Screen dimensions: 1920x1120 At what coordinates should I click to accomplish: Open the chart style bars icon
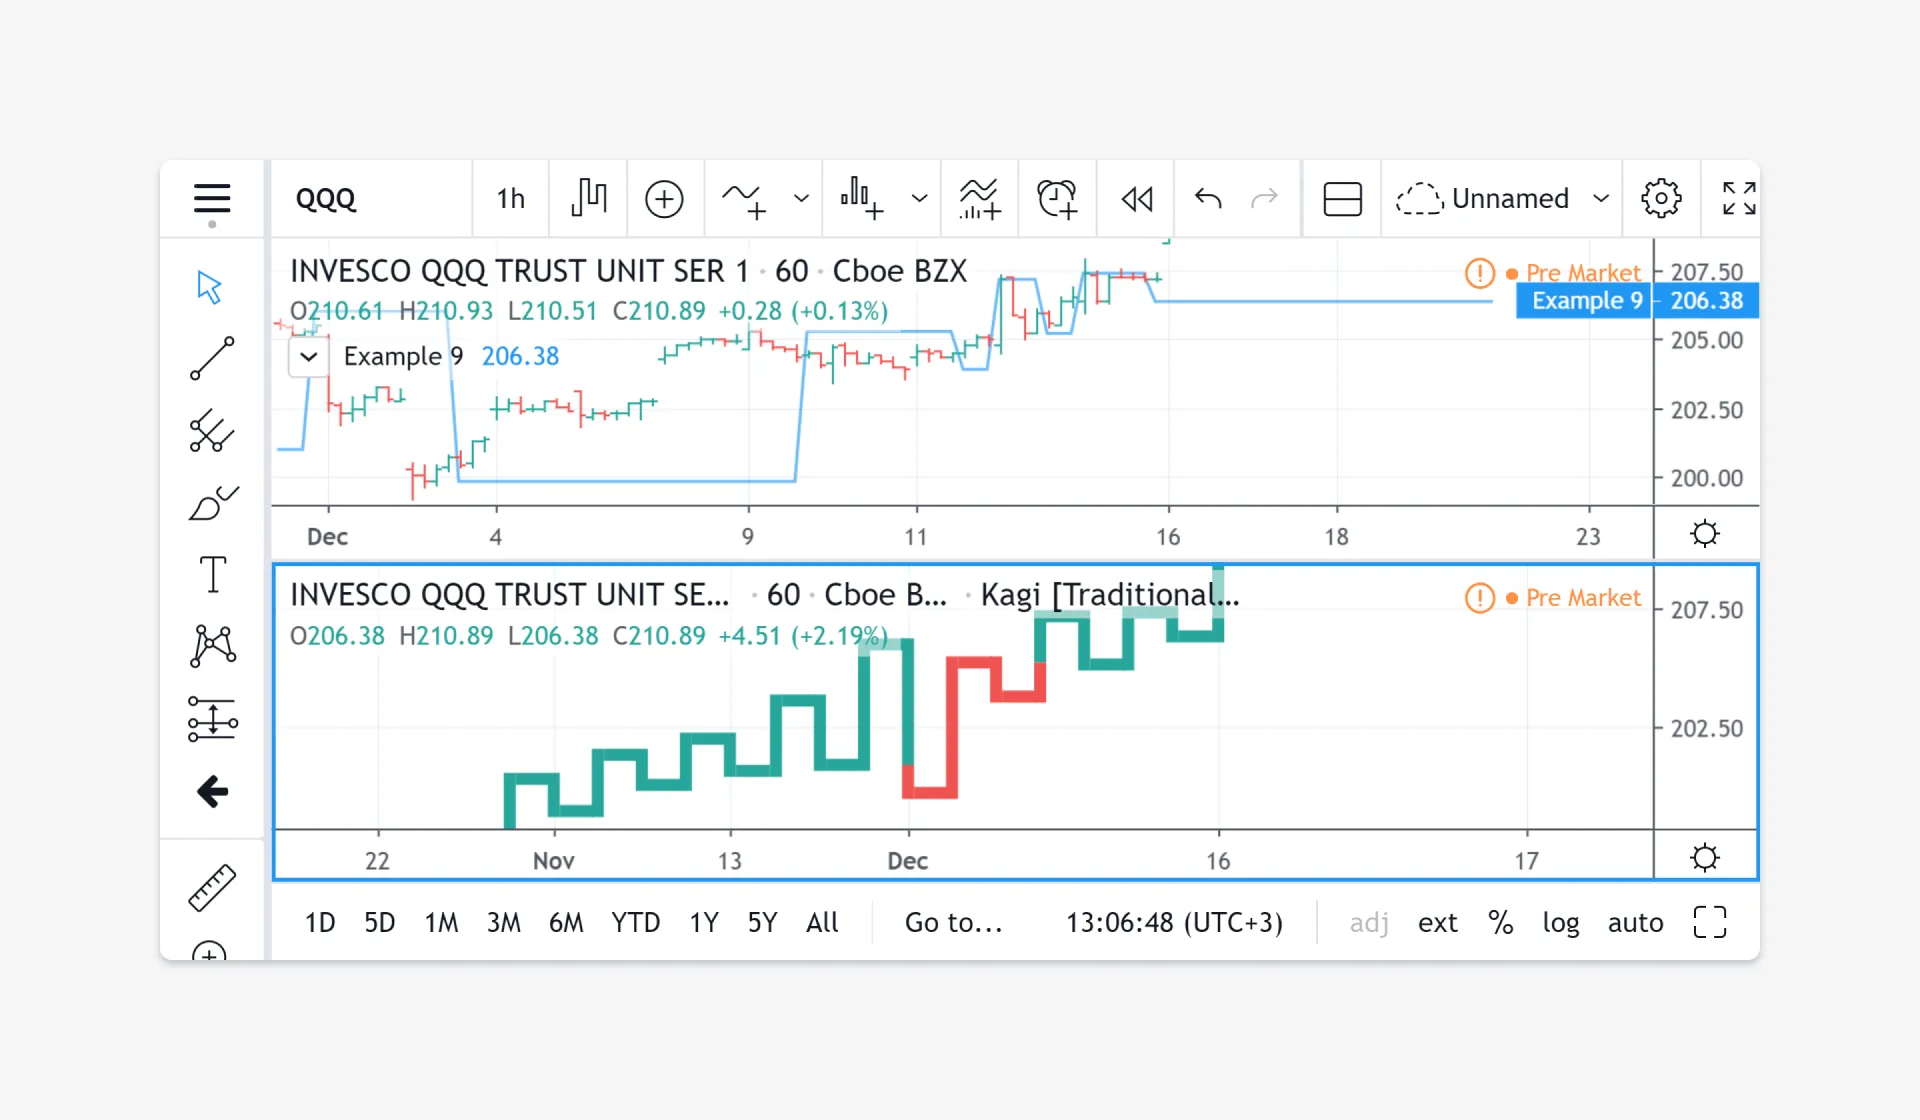589,198
